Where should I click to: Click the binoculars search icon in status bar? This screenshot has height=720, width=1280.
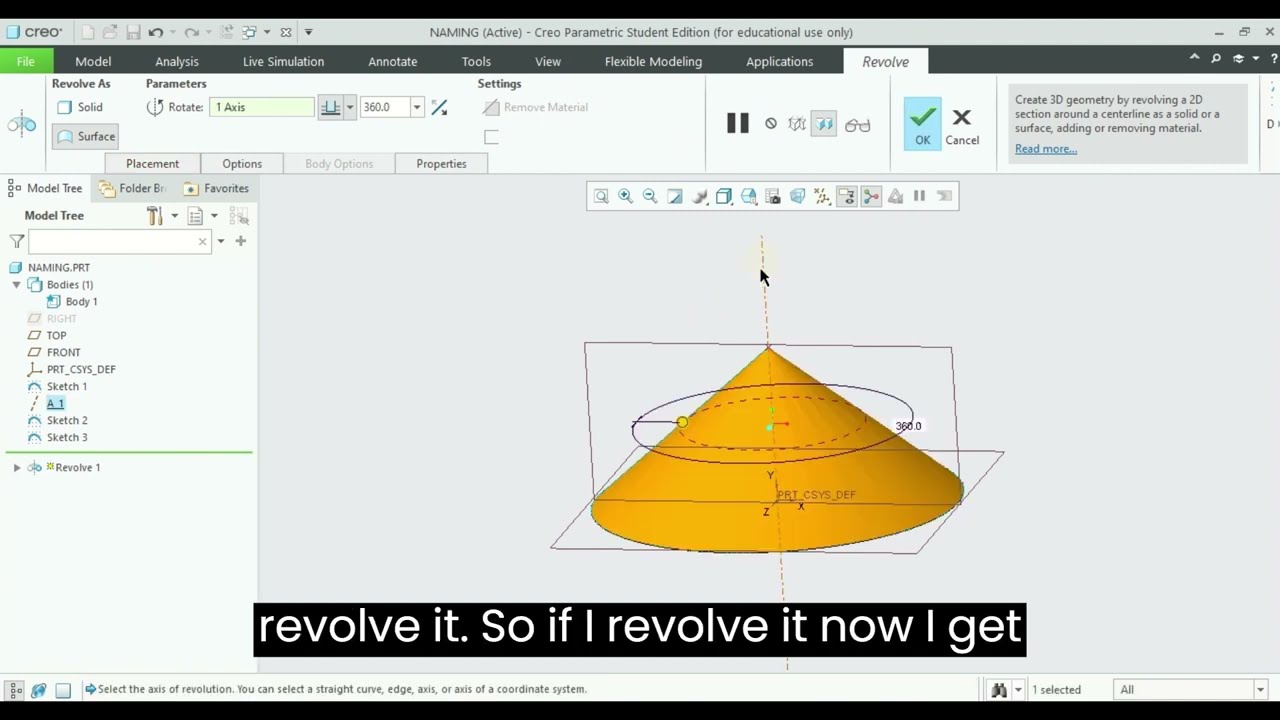pos(998,689)
